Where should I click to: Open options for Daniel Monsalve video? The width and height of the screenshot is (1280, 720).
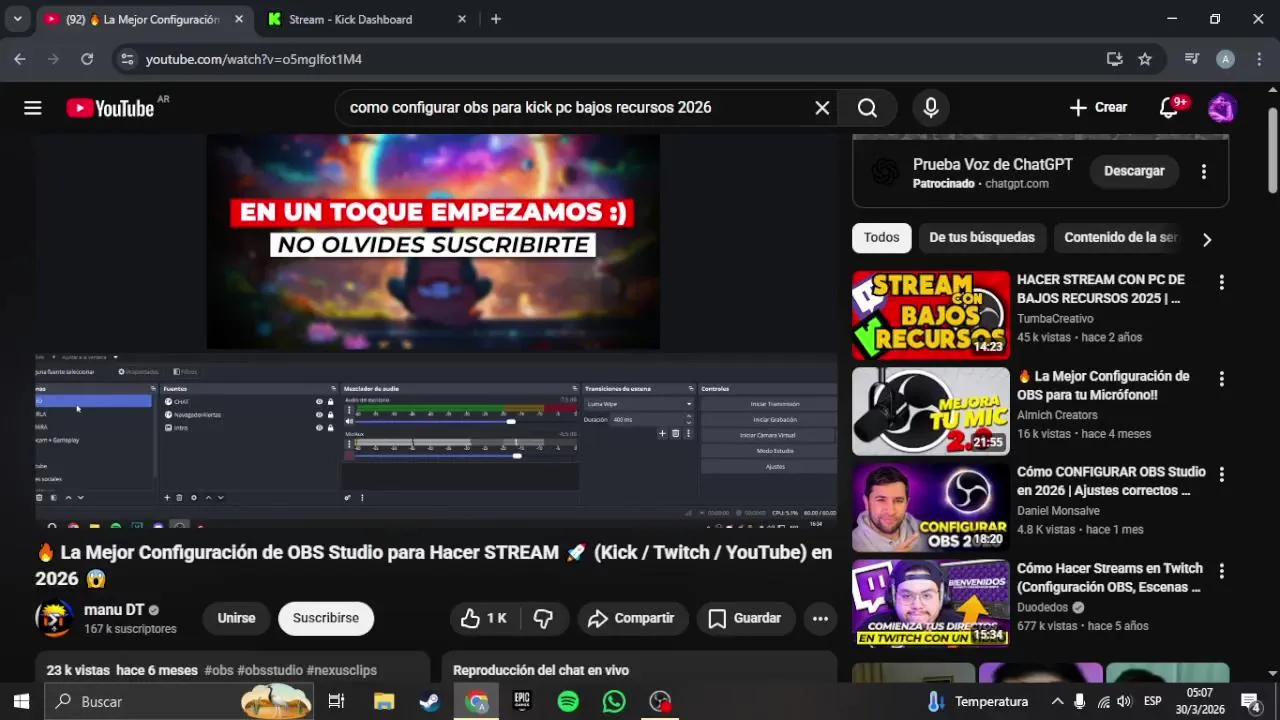[1221, 475]
